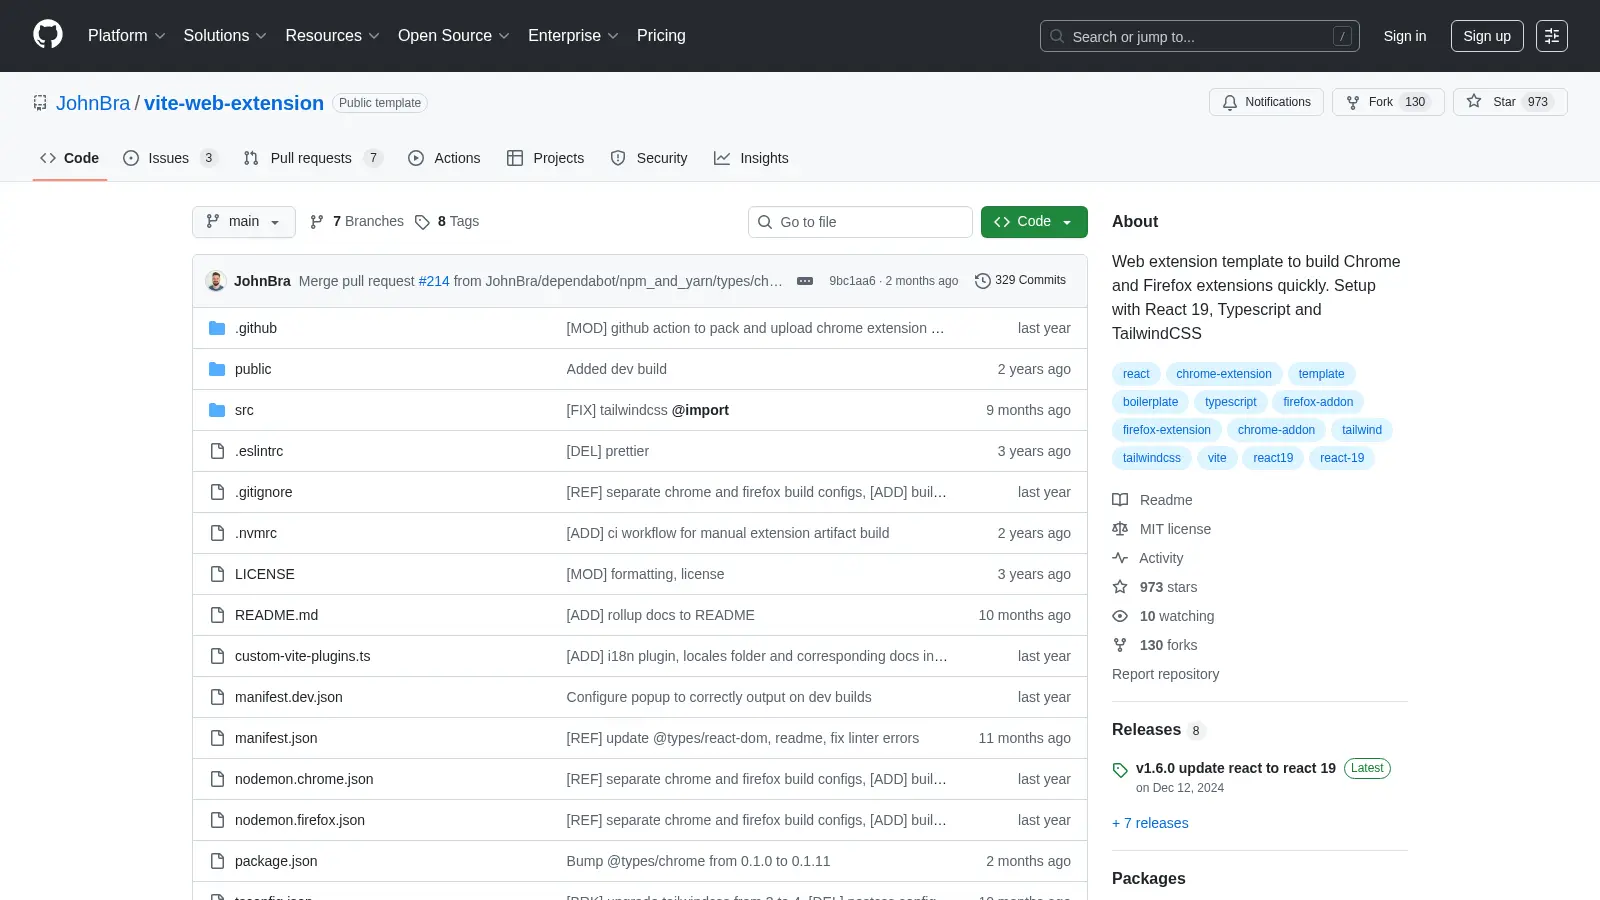
Task: Switch to the Projects tab
Action: (x=545, y=158)
